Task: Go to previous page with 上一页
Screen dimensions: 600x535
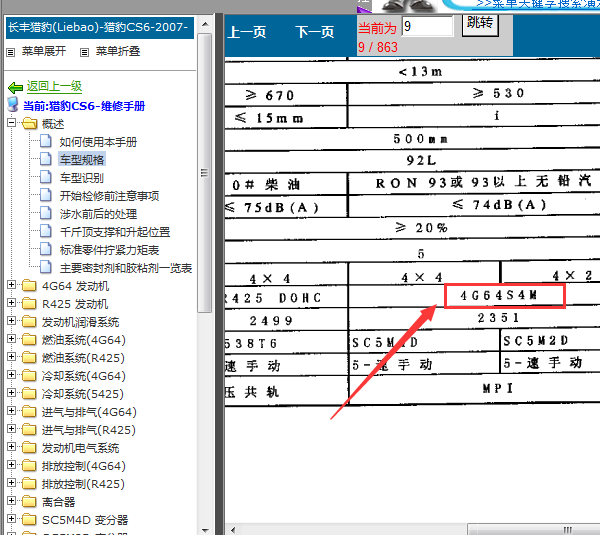Action: coord(246,32)
